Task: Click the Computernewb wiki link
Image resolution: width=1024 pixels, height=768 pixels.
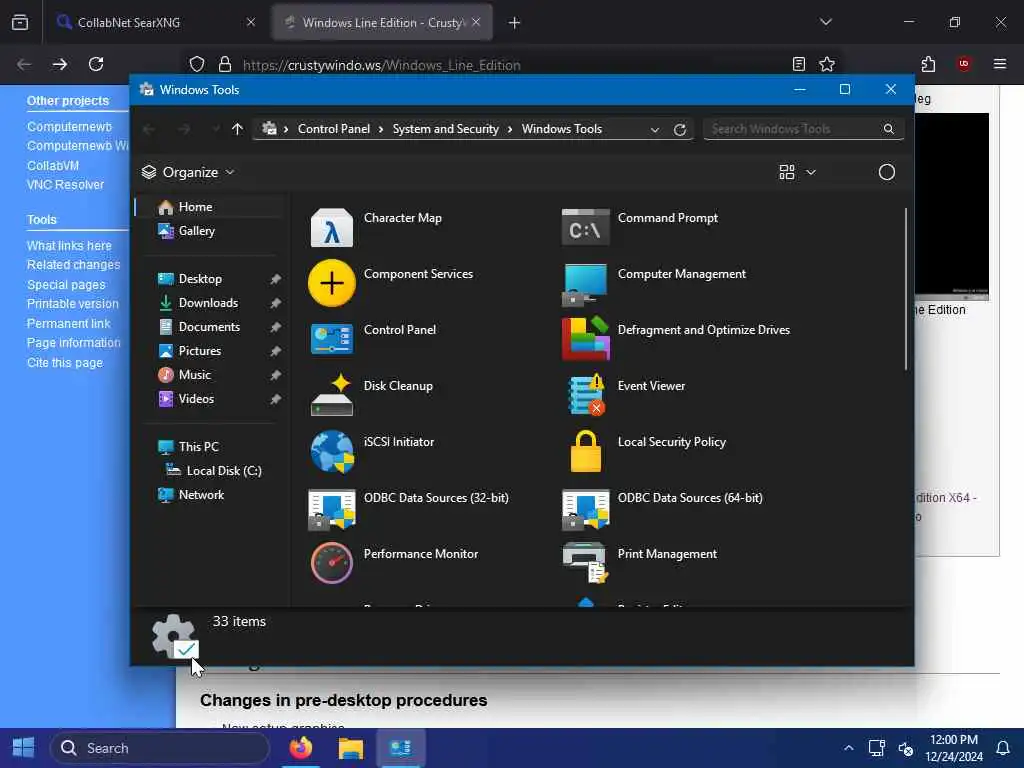Action: [x=78, y=146]
